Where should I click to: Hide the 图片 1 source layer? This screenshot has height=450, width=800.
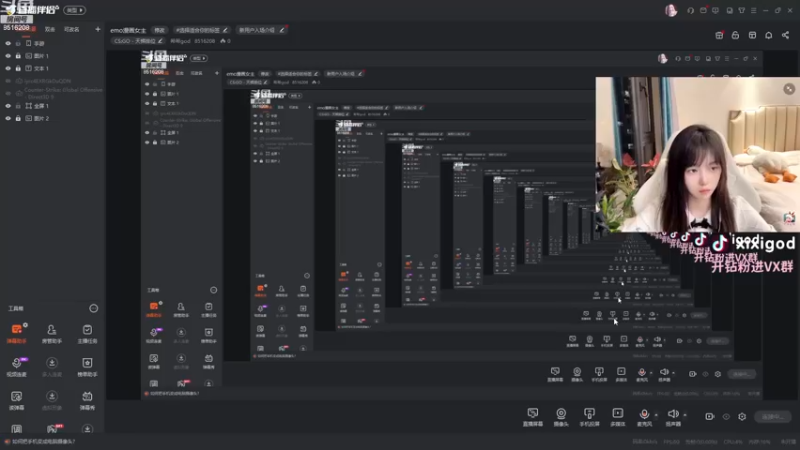(8, 56)
